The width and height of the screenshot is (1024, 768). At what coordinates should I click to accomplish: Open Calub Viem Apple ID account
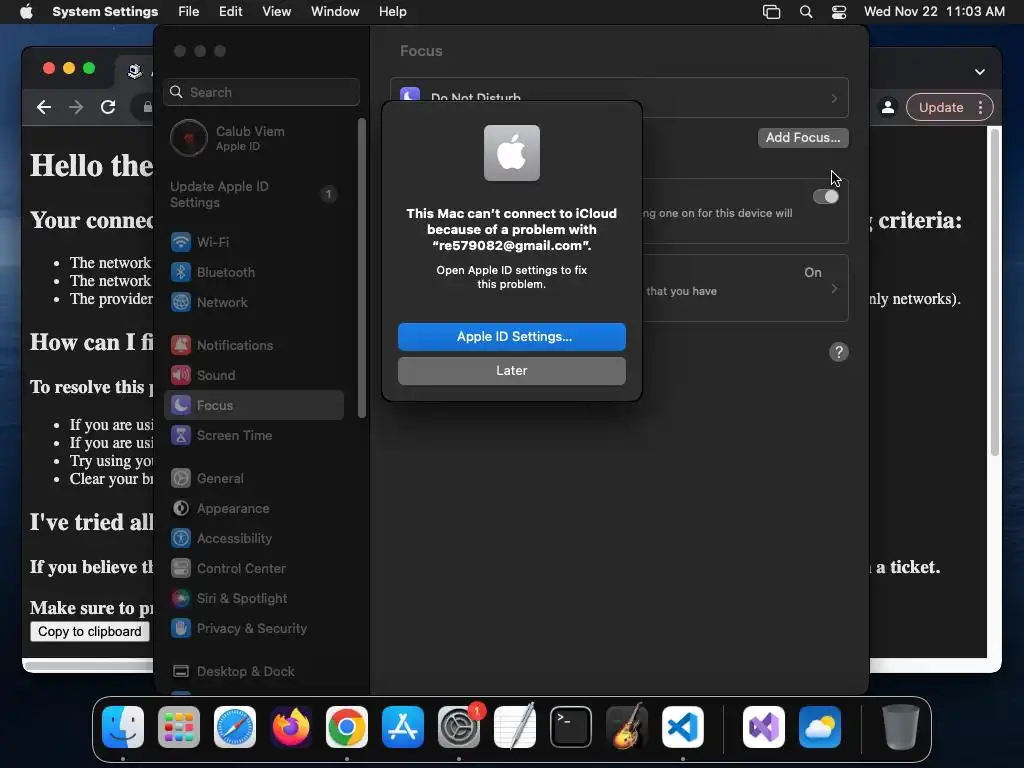click(x=253, y=138)
